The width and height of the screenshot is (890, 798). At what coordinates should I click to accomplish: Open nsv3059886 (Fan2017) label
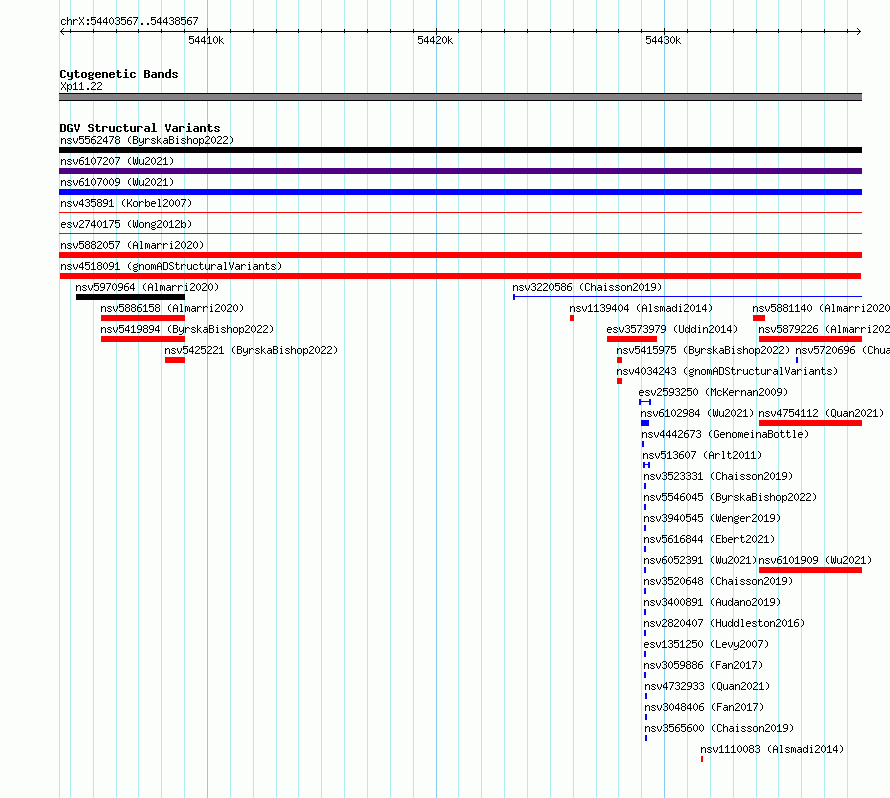click(x=703, y=665)
